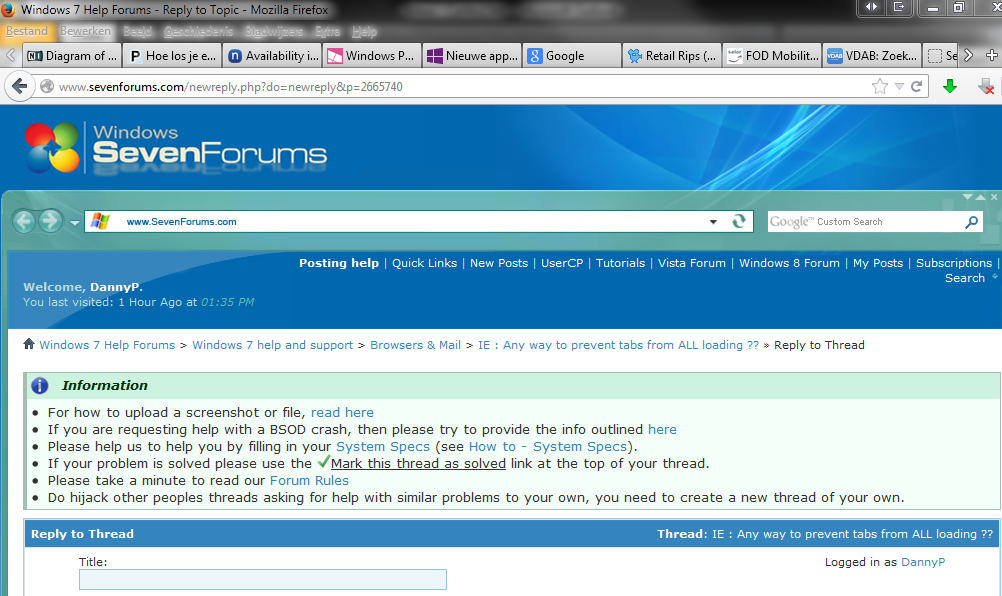Click the forum toolbar refresh icon
This screenshot has width=1002, height=596.
tap(739, 221)
